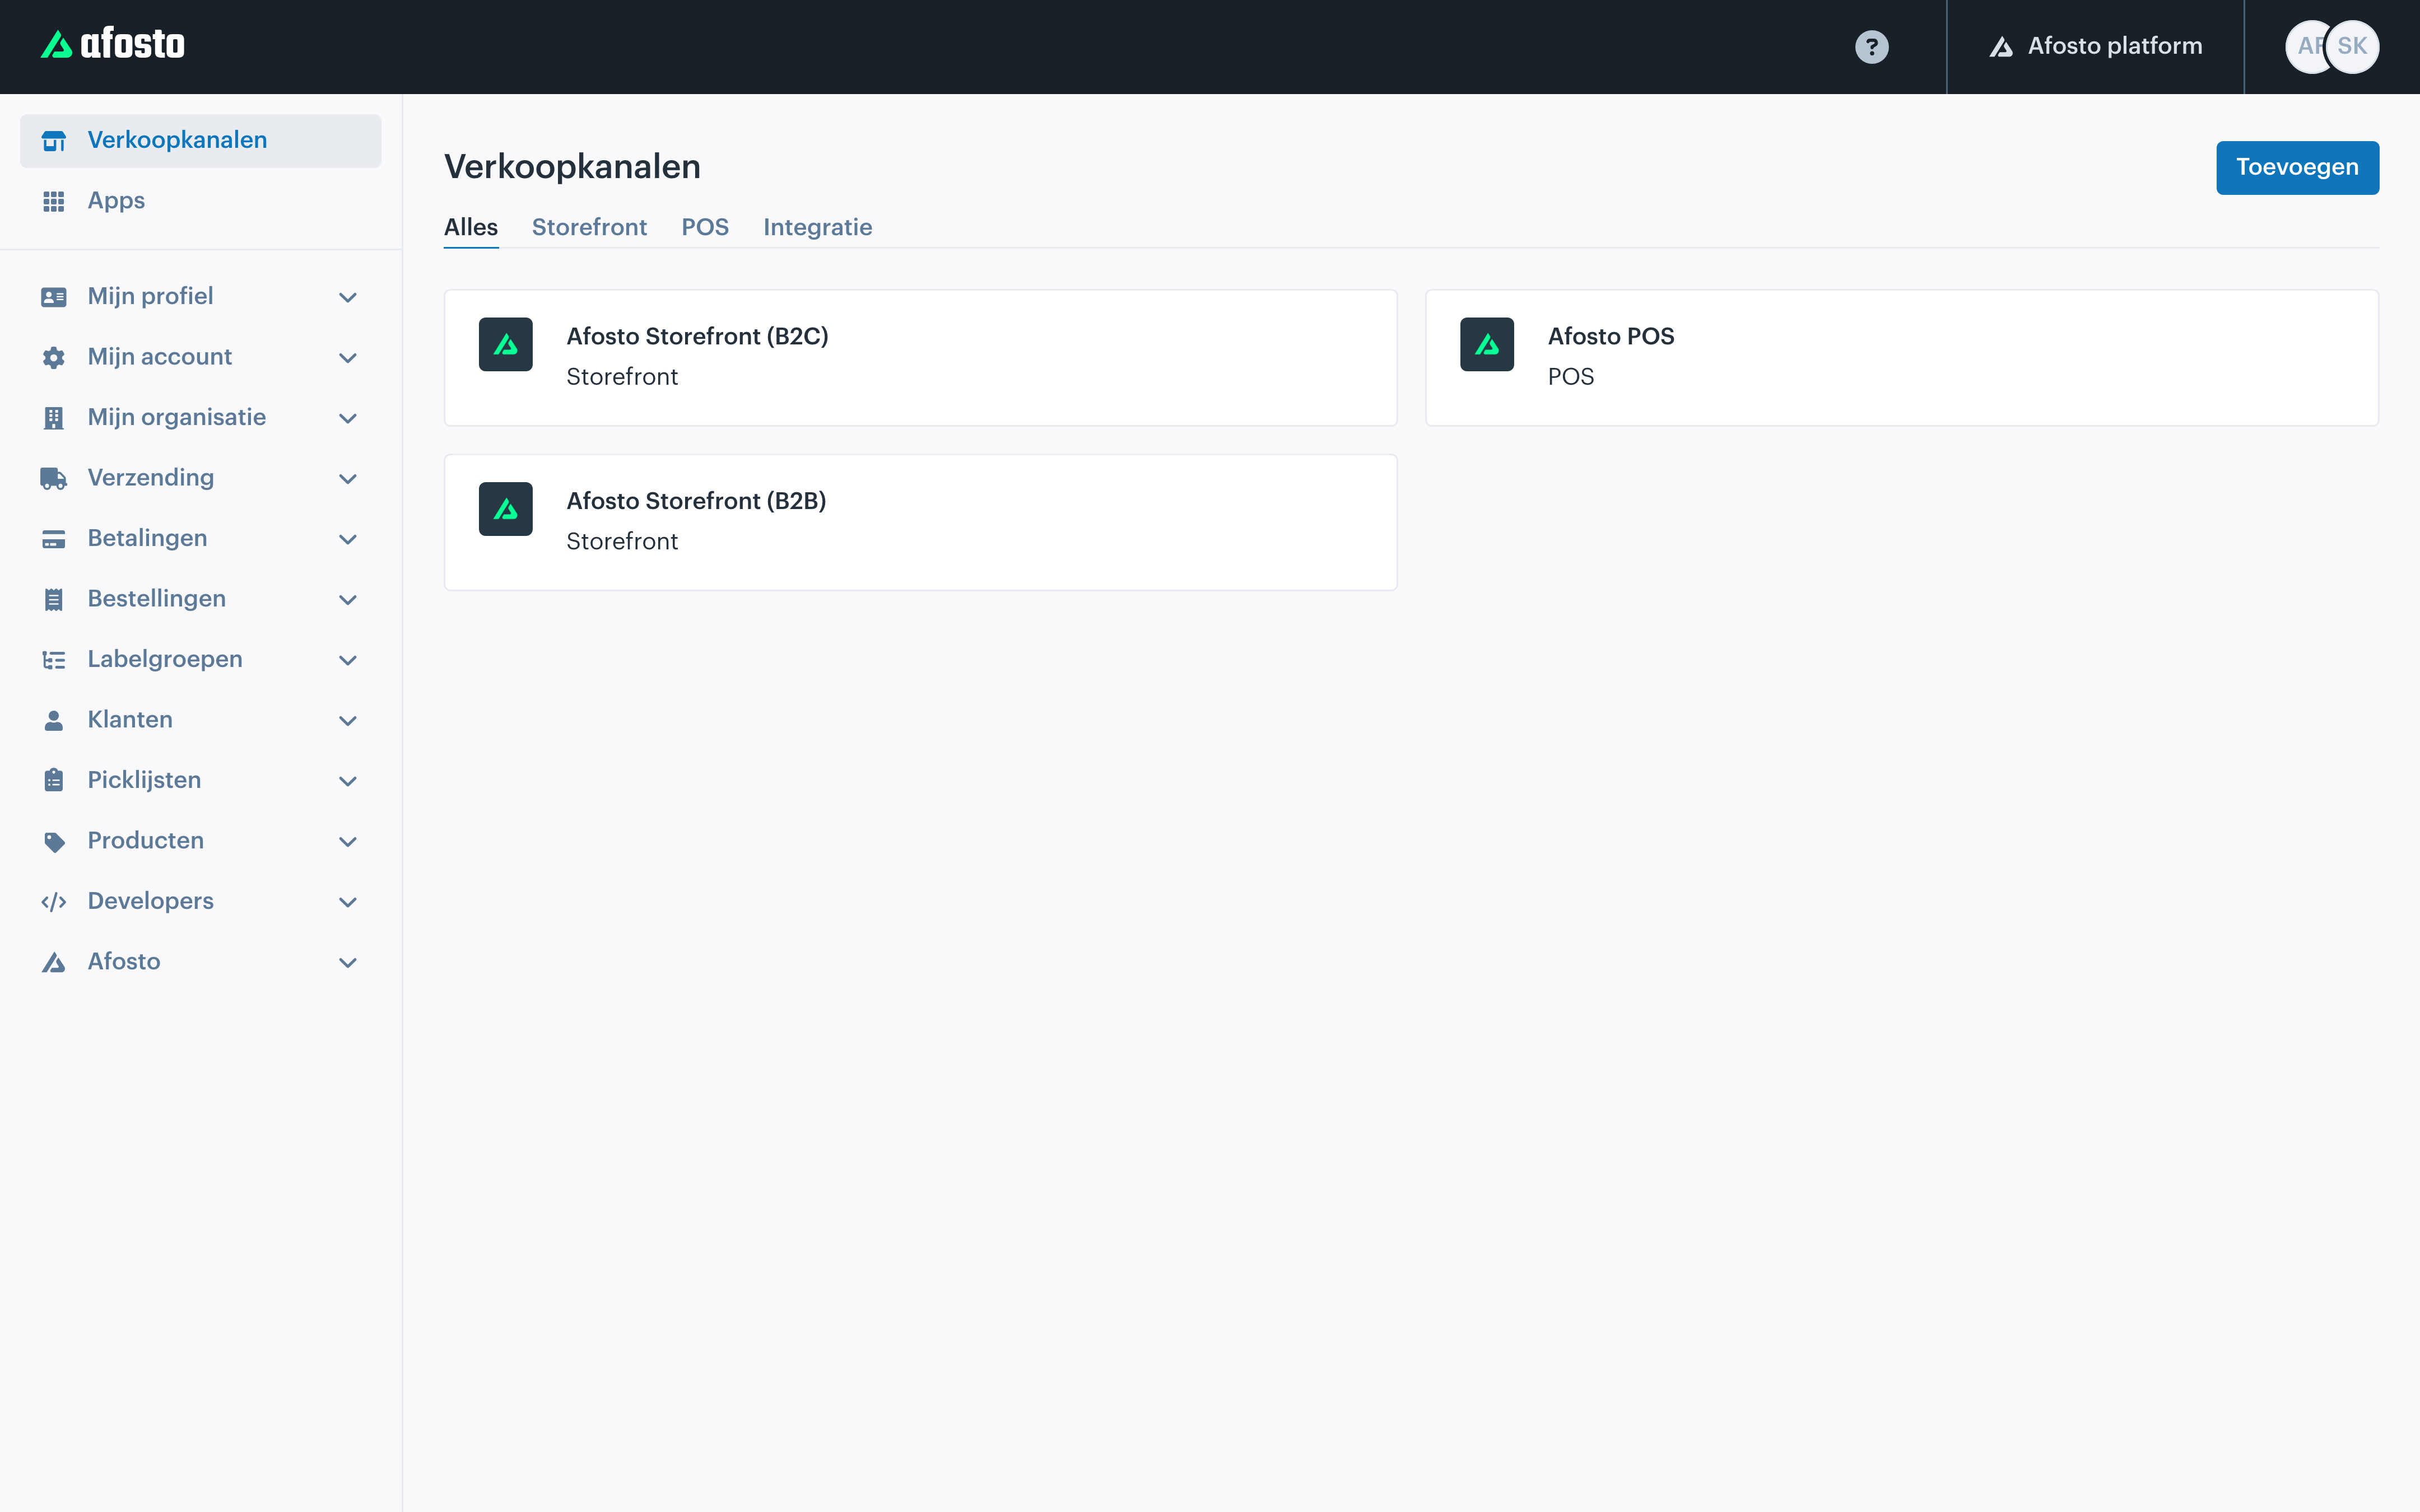The width and height of the screenshot is (2420, 1512).
Task: Click the Afosto POS logo icon
Action: click(1486, 344)
